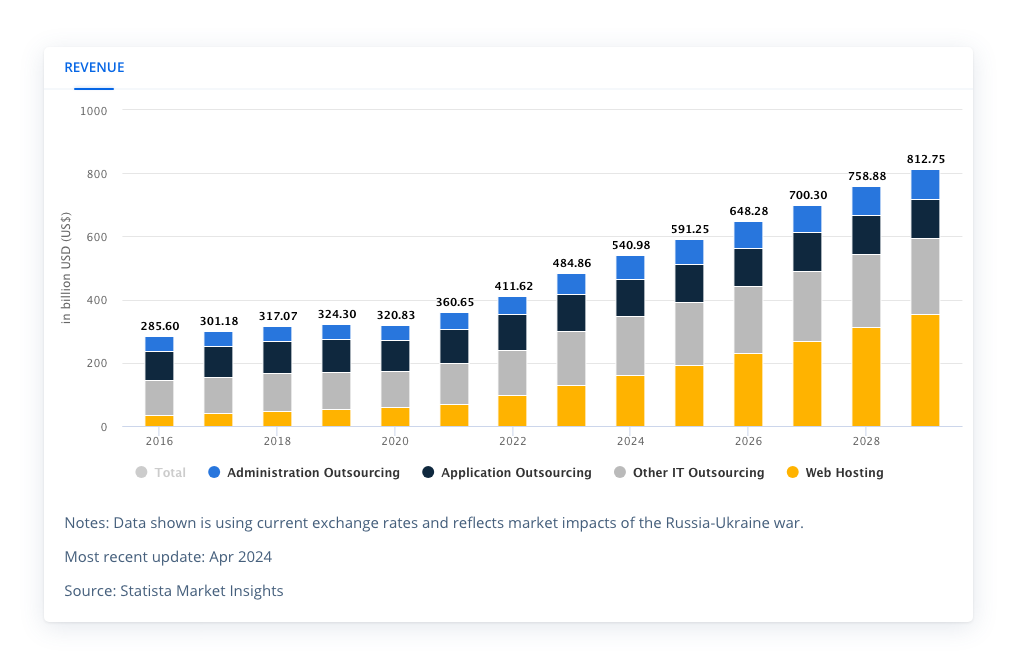Open the REVENUE tab

pyautogui.click(x=94, y=68)
